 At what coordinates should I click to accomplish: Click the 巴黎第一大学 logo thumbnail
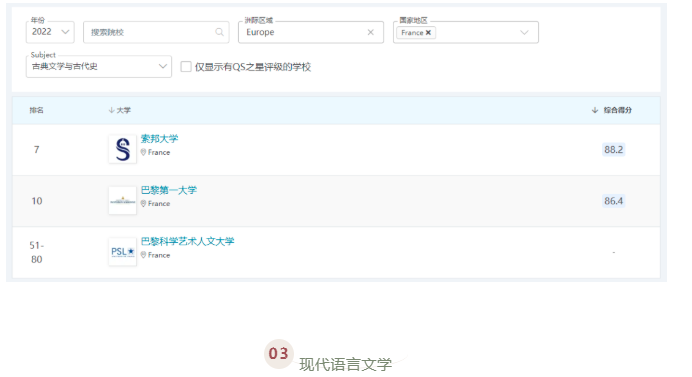122,201
